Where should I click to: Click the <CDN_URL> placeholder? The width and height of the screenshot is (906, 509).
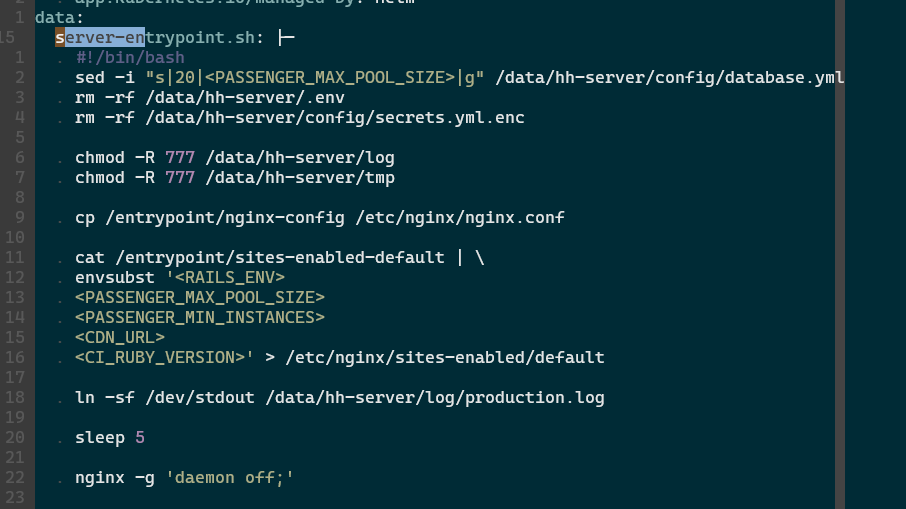coord(120,337)
